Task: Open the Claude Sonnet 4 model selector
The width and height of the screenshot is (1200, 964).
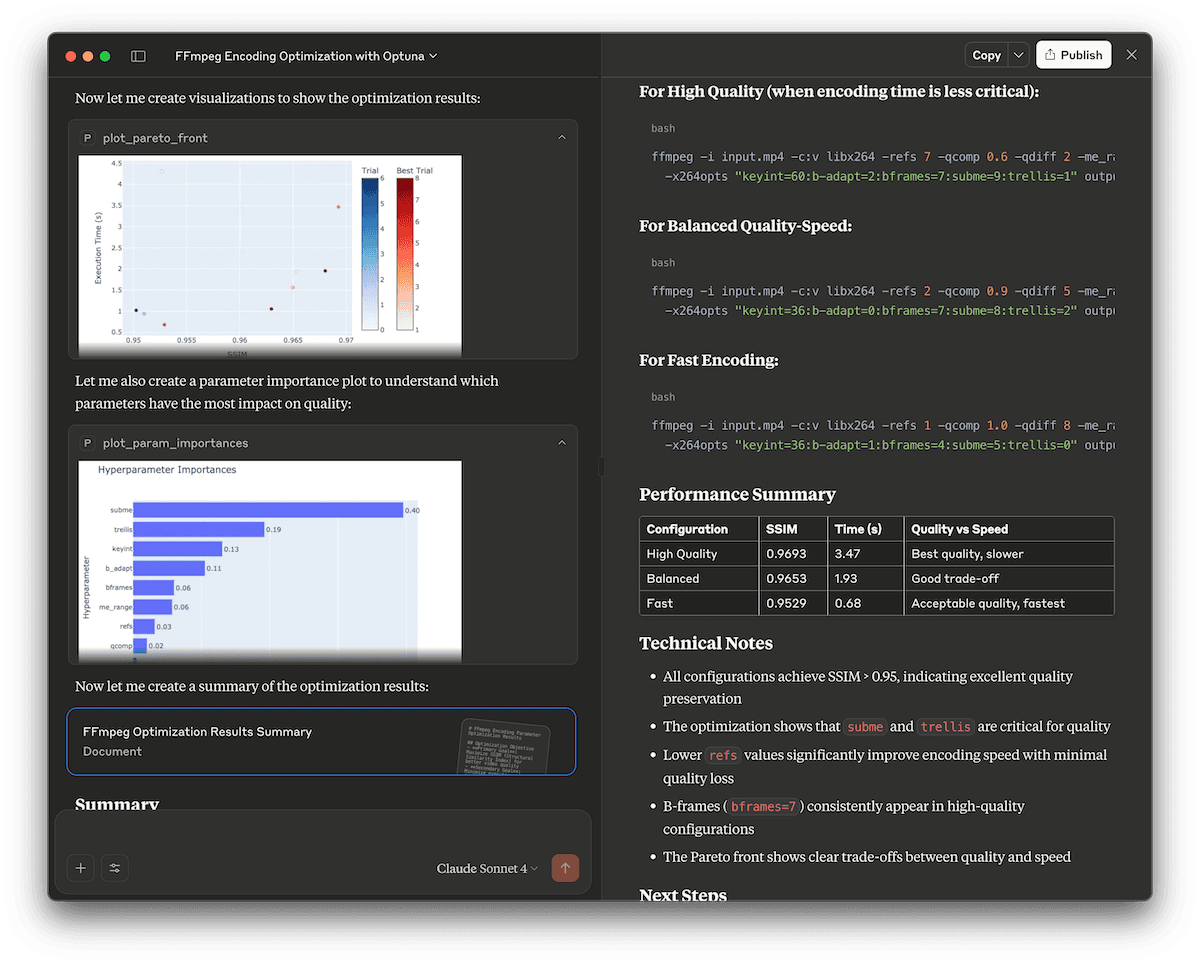Action: 488,868
